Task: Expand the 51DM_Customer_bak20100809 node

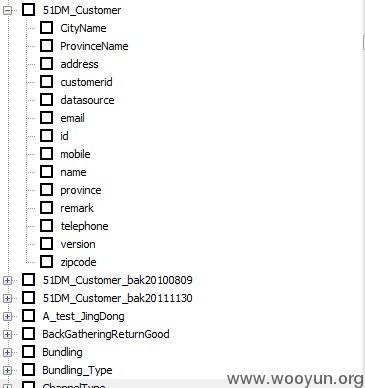Action: pos(7,280)
